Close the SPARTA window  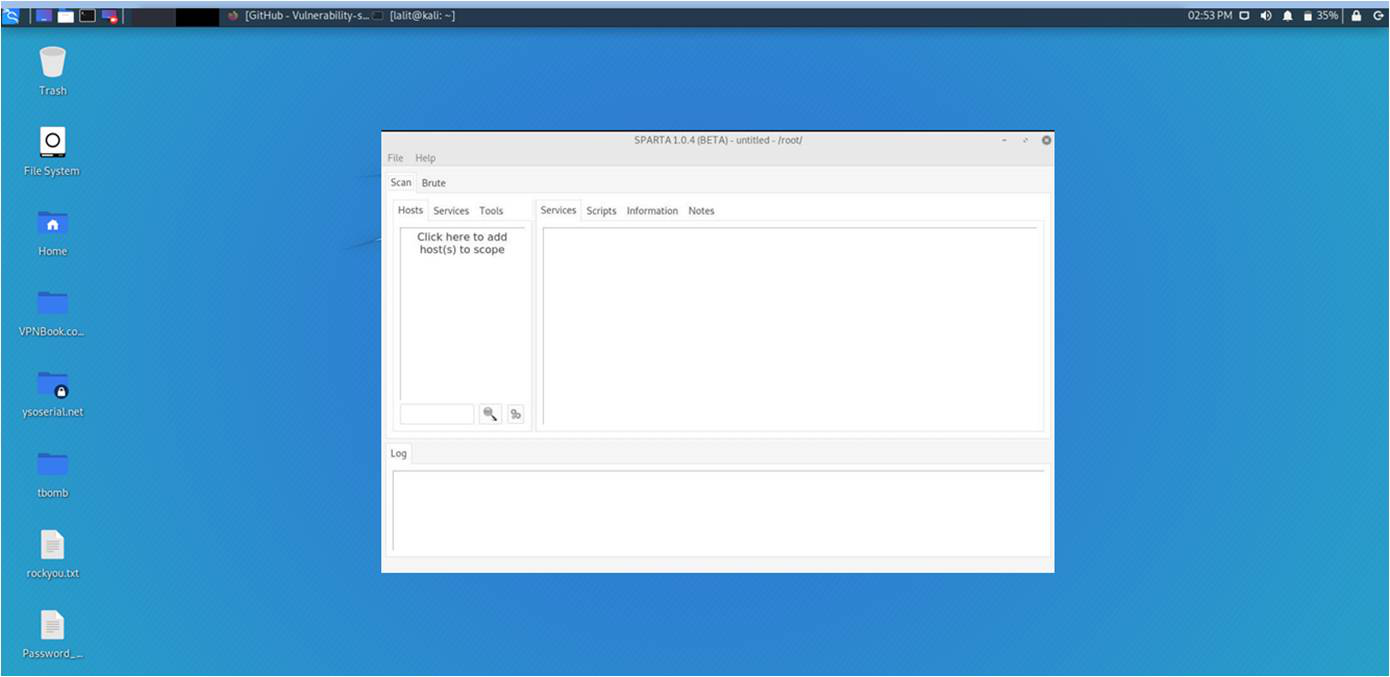1046,140
